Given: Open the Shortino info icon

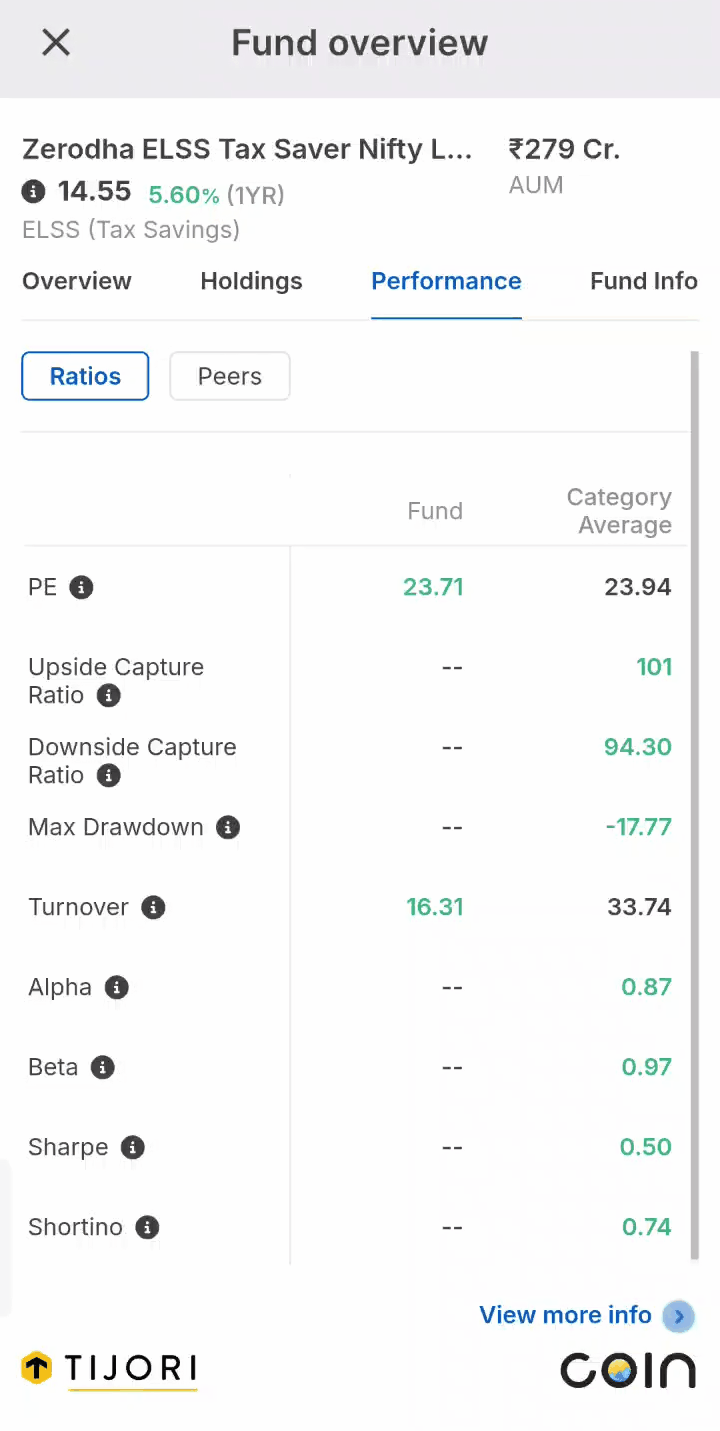Looking at the screenshot, I should pyautogui.click(x=147, y=1227).
